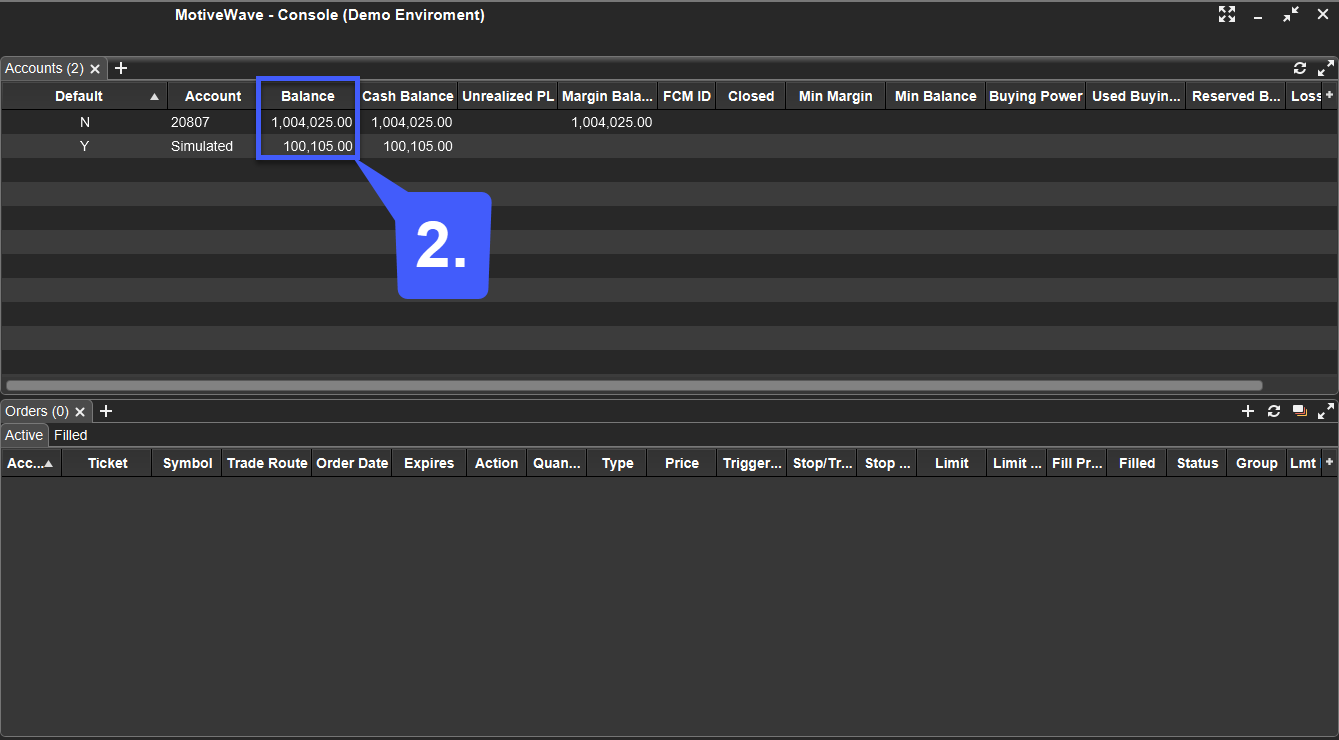Add columns to the Accounts table
The height and width of the screenshot is (740, 1339).
pyautogui.click(x=1329, y=95)
